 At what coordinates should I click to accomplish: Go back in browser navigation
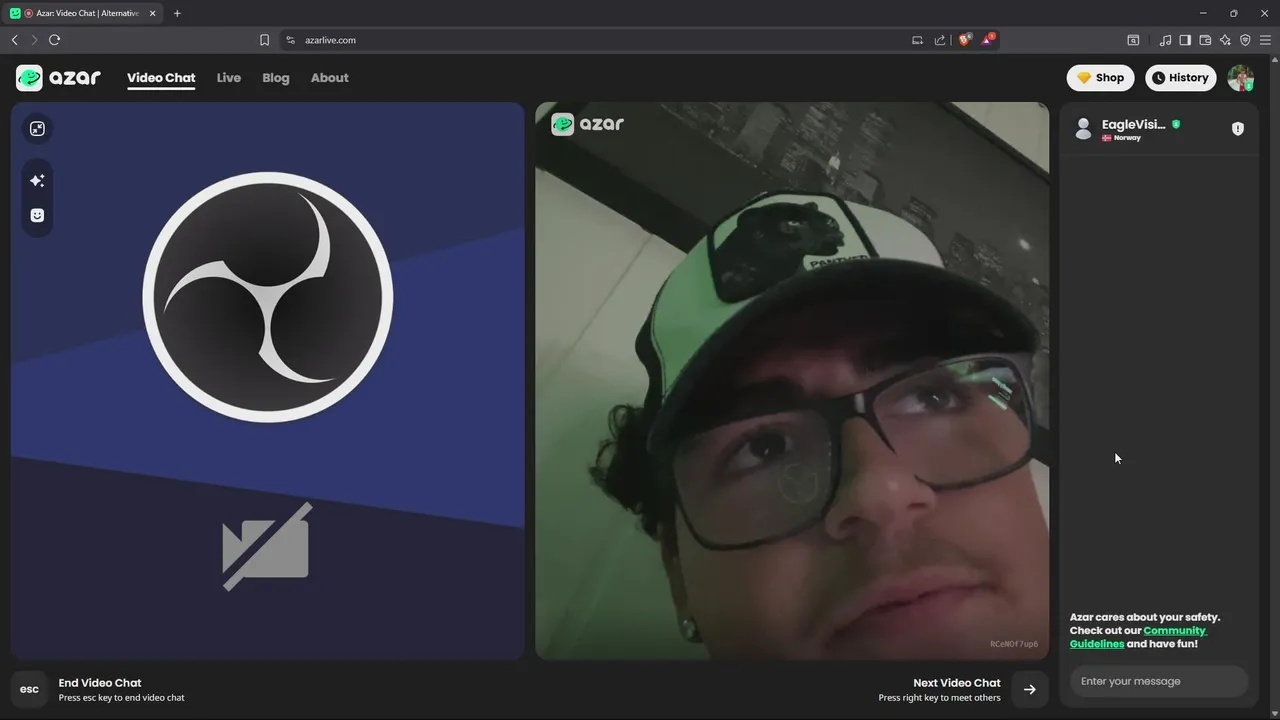[14, 40]
